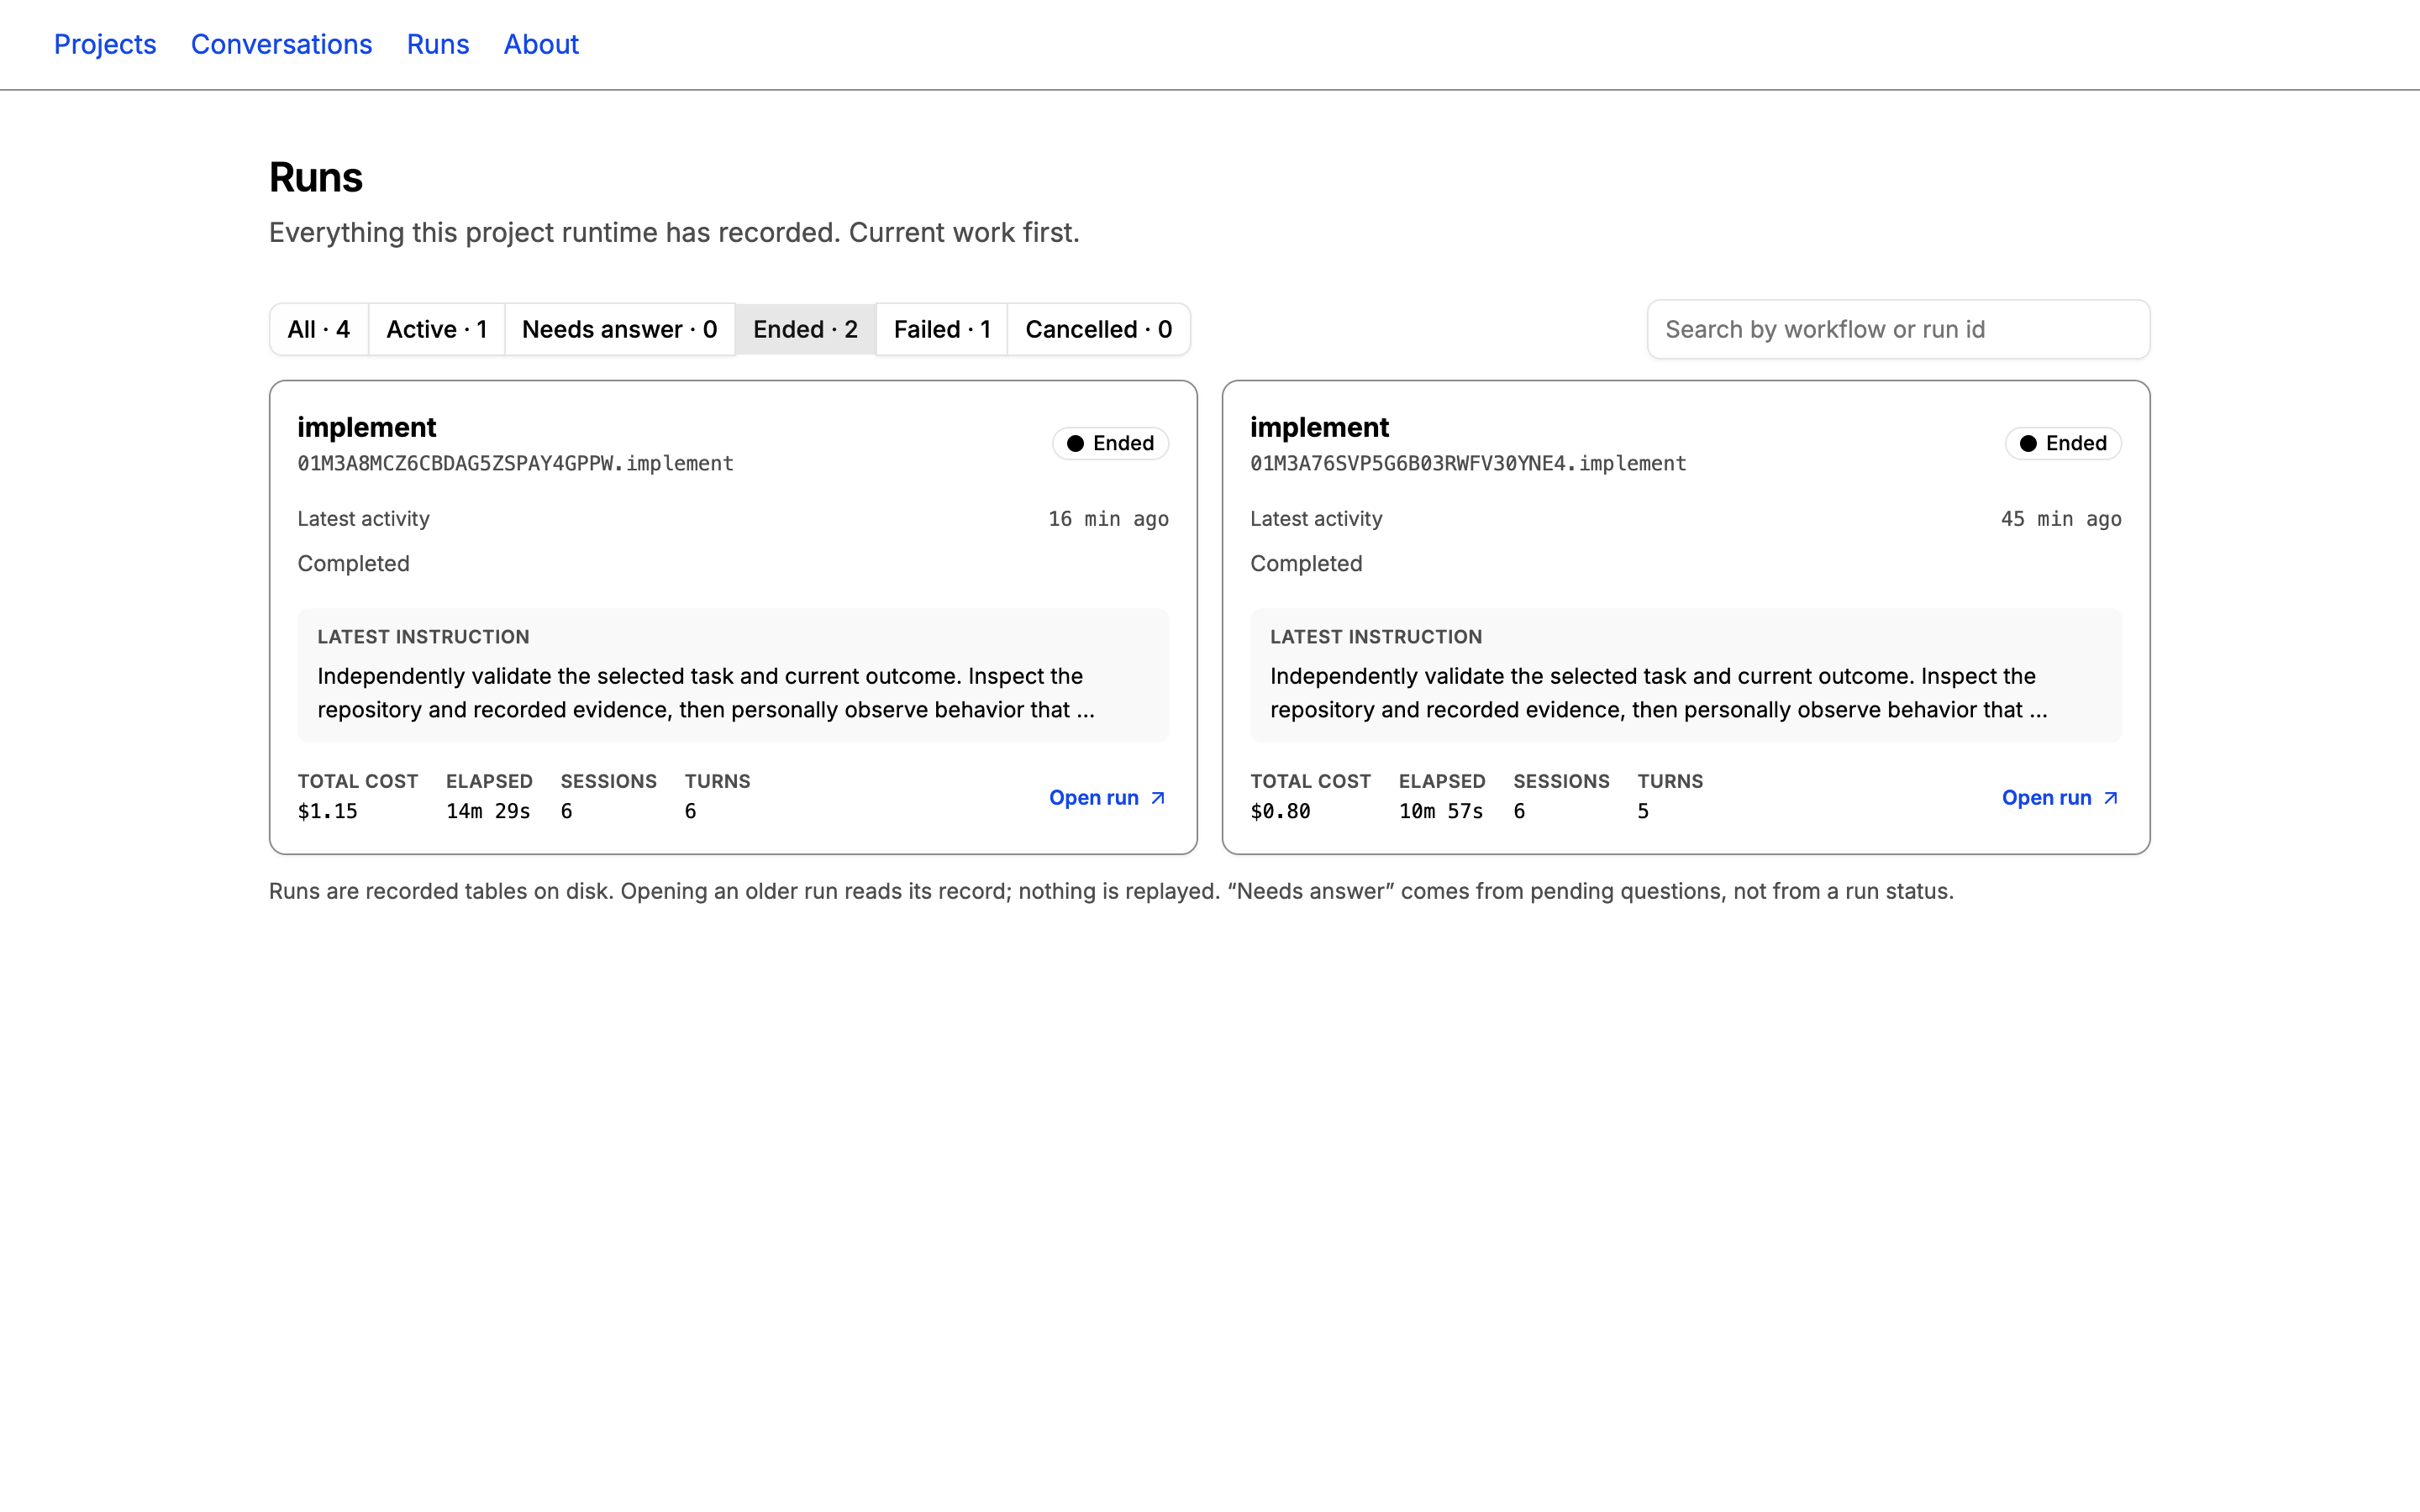
Task: Go to the Conversations page
Action: point(281,44)
